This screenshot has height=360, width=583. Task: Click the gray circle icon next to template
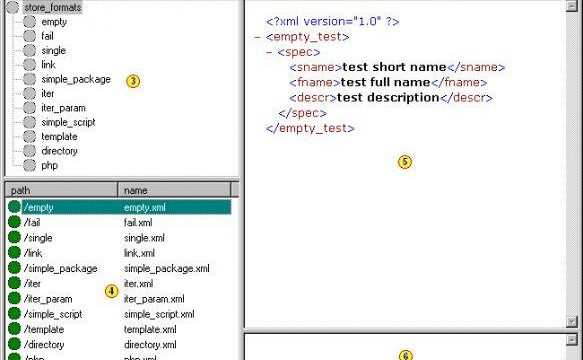29,136
